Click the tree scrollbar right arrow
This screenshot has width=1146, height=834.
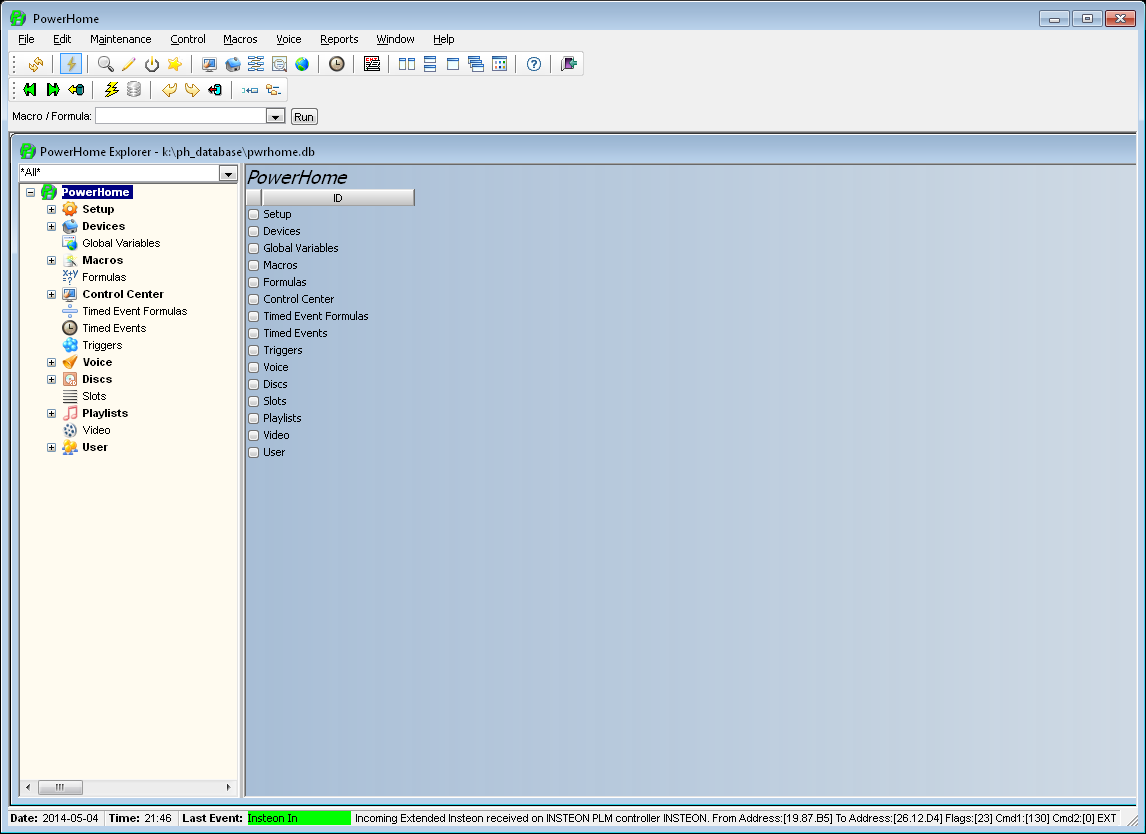pos(229,787)
